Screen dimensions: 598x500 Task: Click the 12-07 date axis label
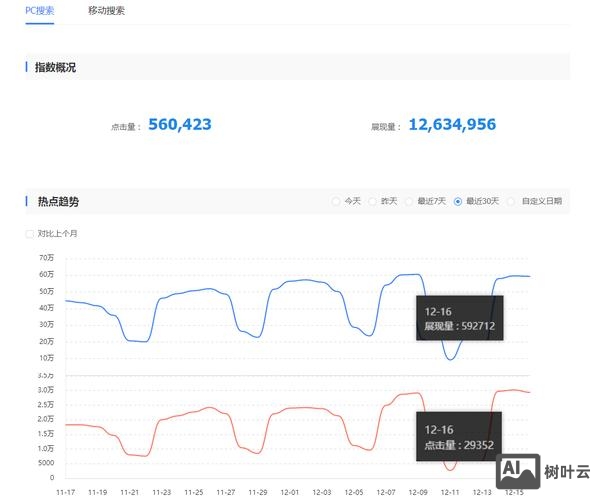tap(386, 492)
